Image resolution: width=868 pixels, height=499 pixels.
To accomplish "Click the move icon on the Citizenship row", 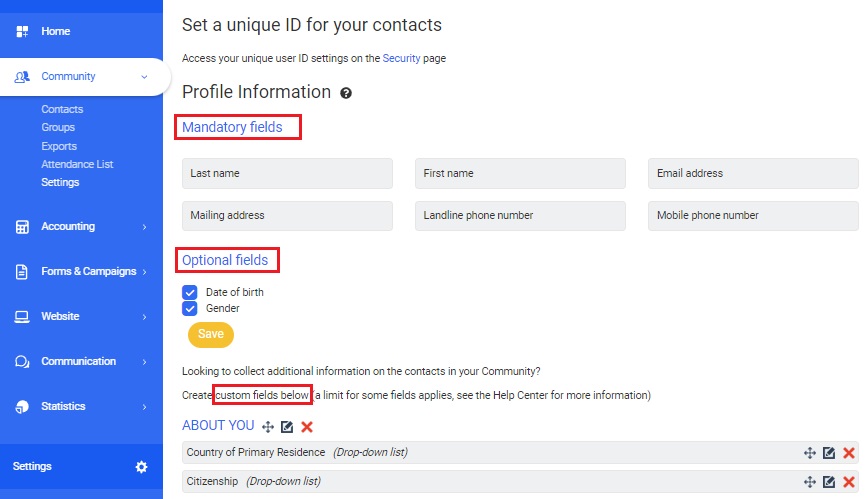I will click(x=810, y=482).
